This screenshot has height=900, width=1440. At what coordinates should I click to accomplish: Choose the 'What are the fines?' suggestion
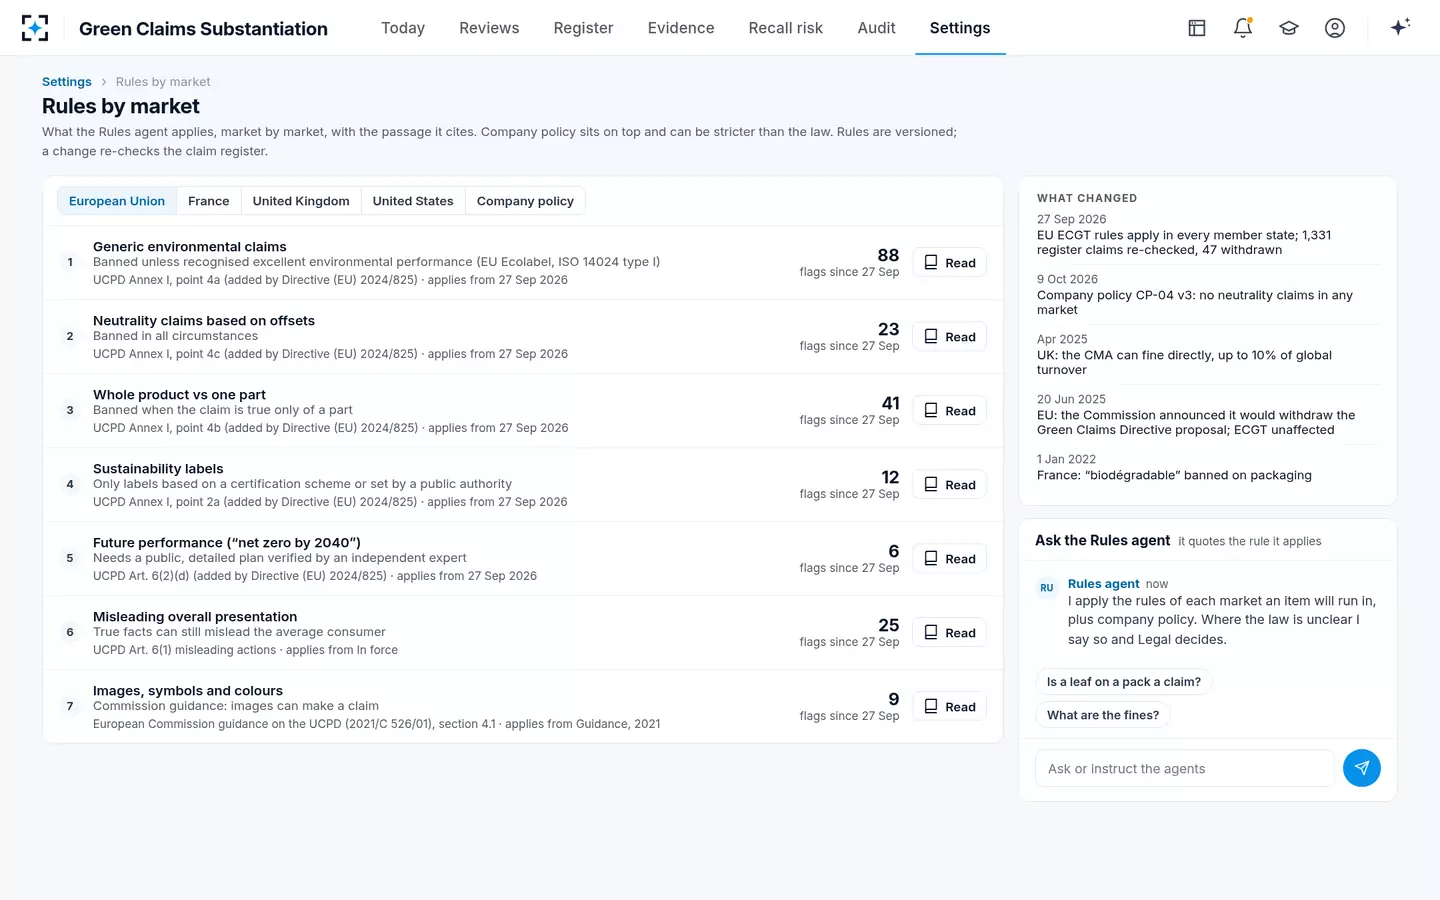(x=1103, y=715)
